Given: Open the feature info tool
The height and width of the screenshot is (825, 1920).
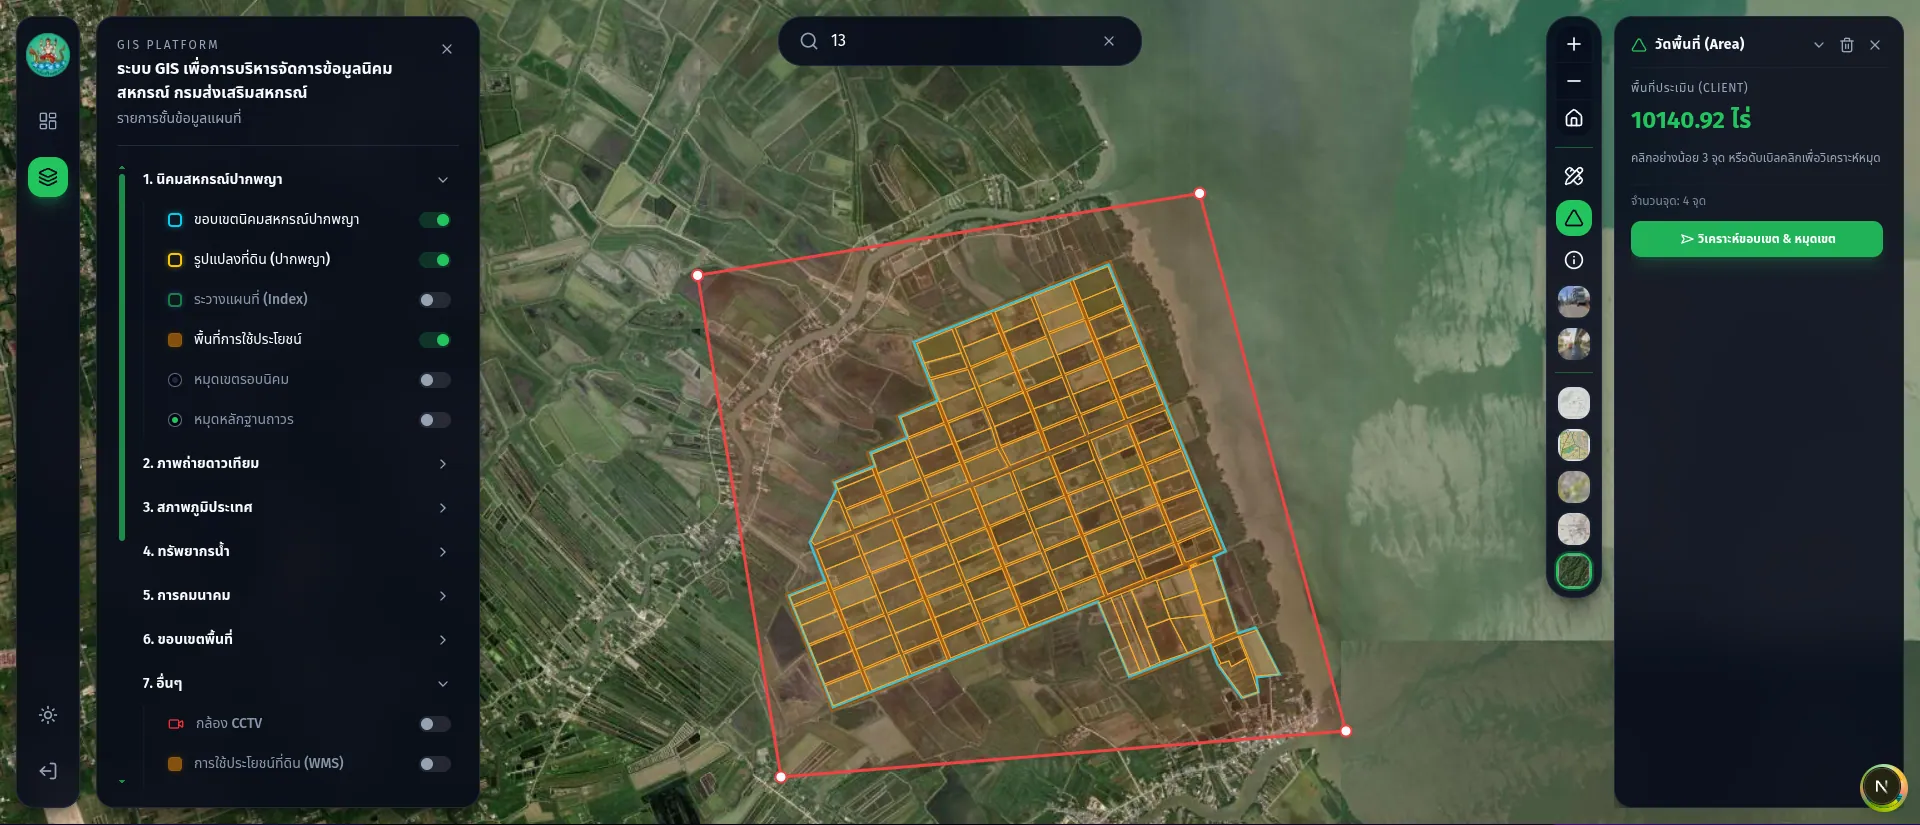Looking at the screenshot, I should click(x=1574, y=260).
